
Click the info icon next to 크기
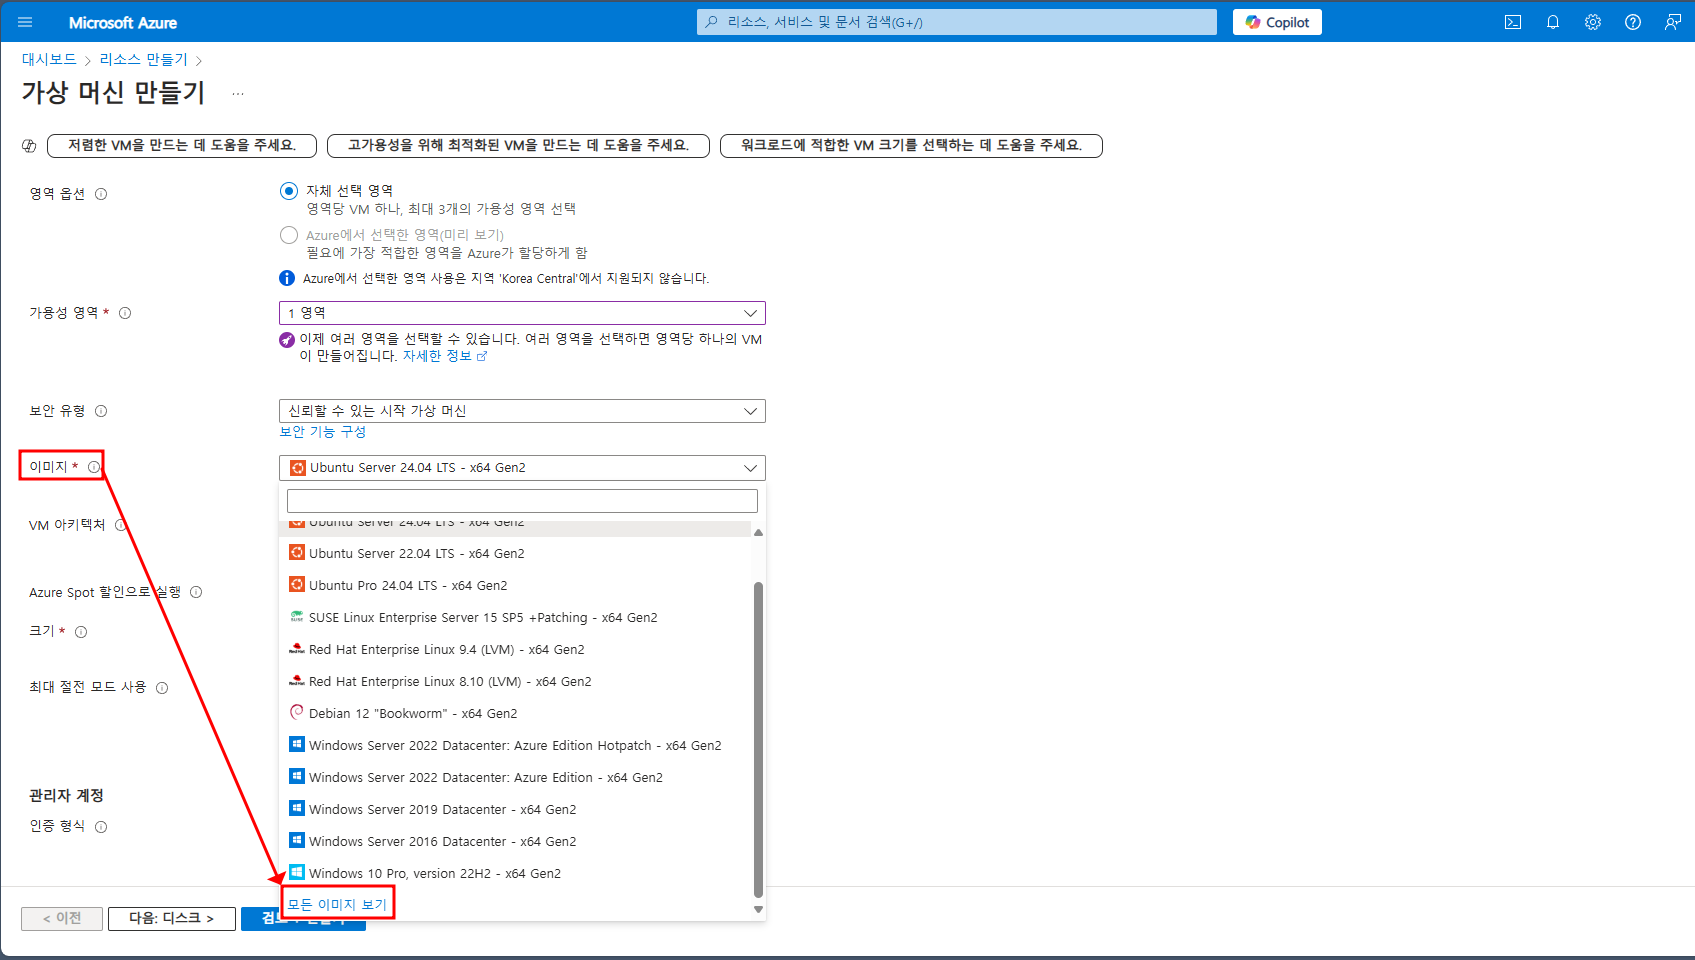81,632
